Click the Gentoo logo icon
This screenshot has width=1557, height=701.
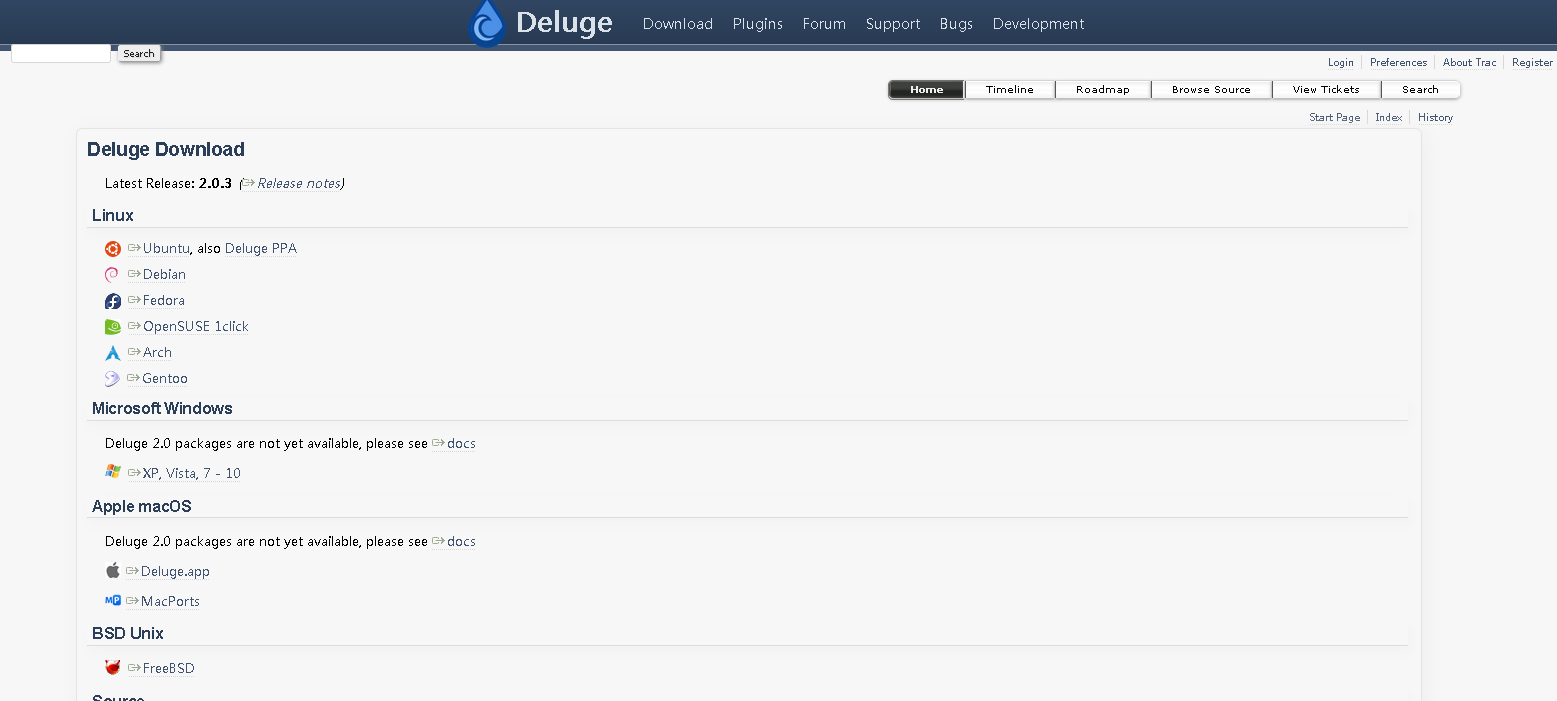pos(112,379)
